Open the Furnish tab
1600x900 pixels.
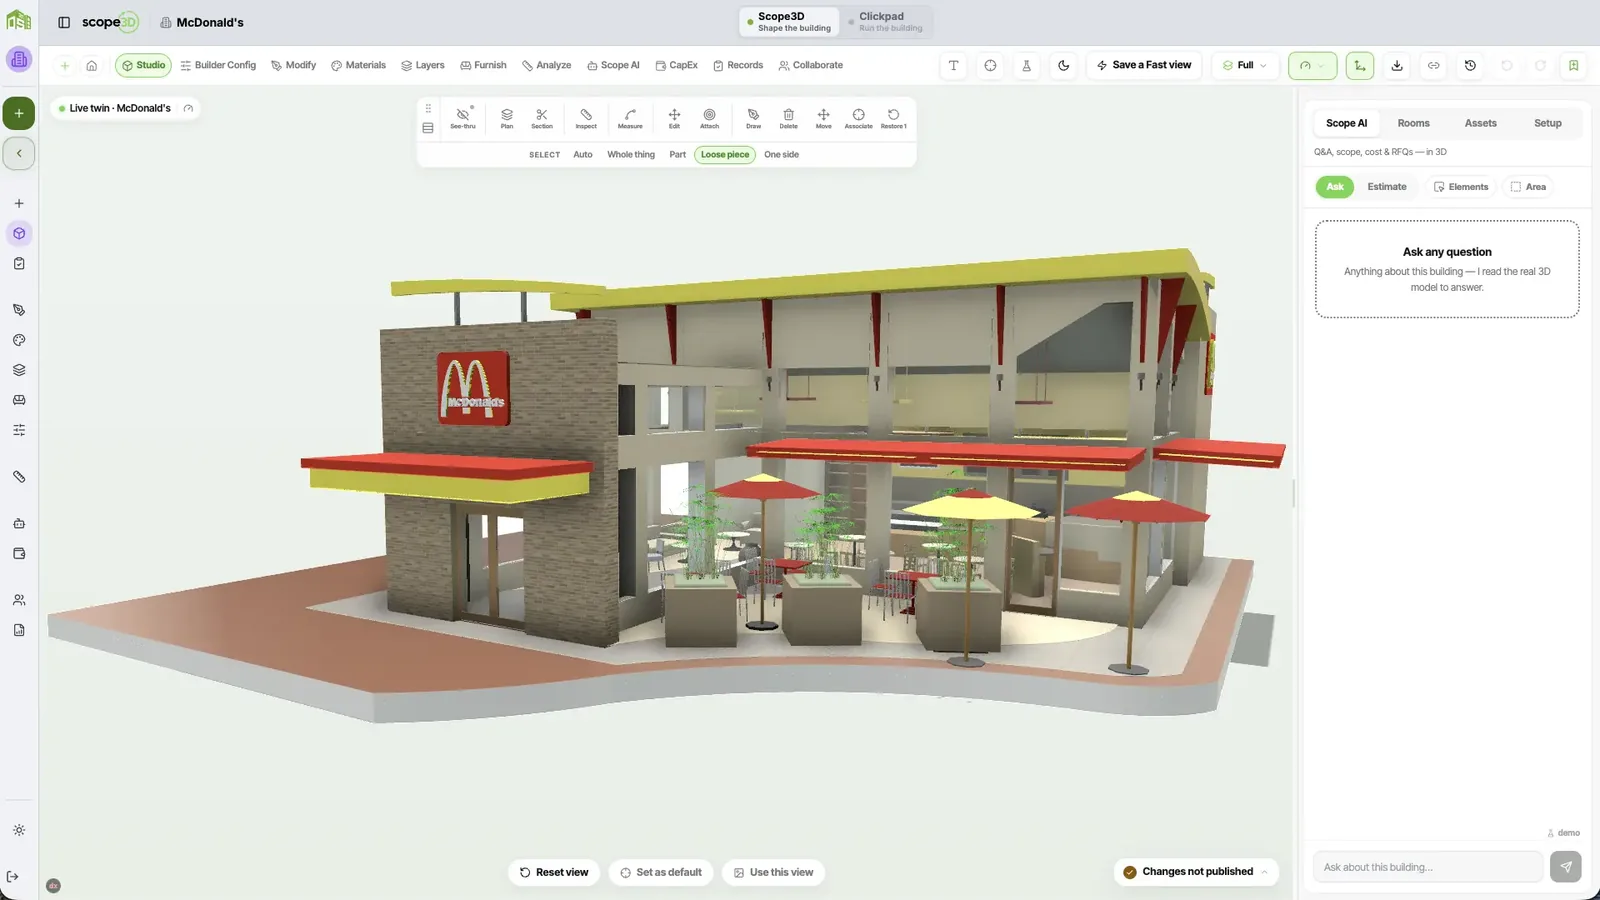(x=483, y=65)
